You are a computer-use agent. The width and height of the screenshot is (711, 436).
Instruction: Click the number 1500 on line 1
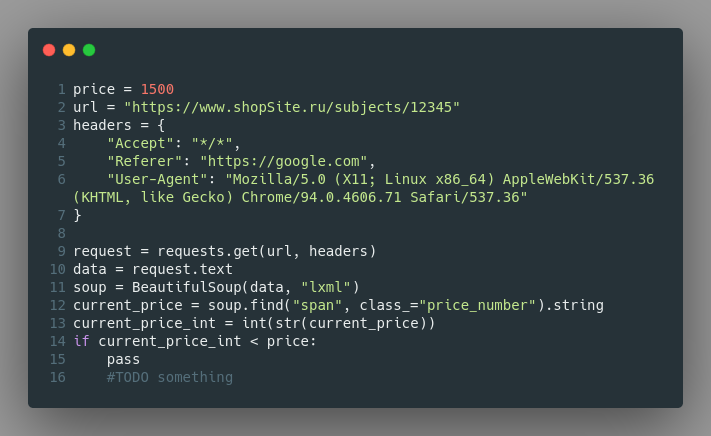157,89
